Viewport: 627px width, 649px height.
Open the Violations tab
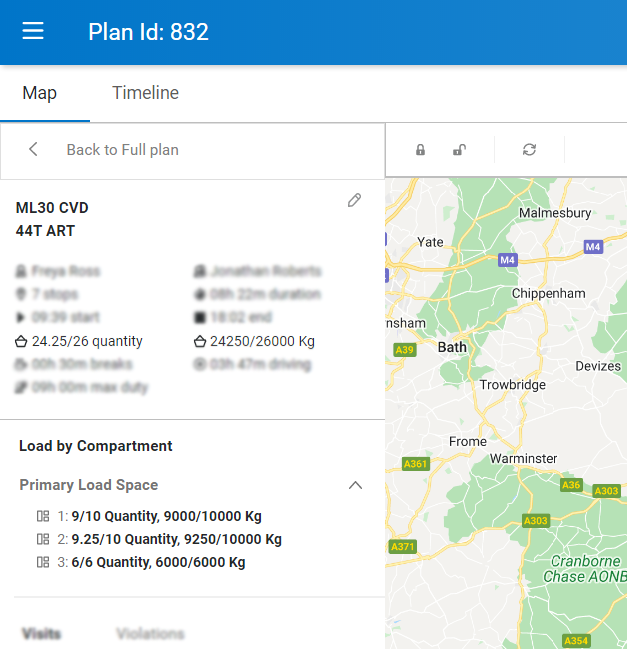click(150, 633)
